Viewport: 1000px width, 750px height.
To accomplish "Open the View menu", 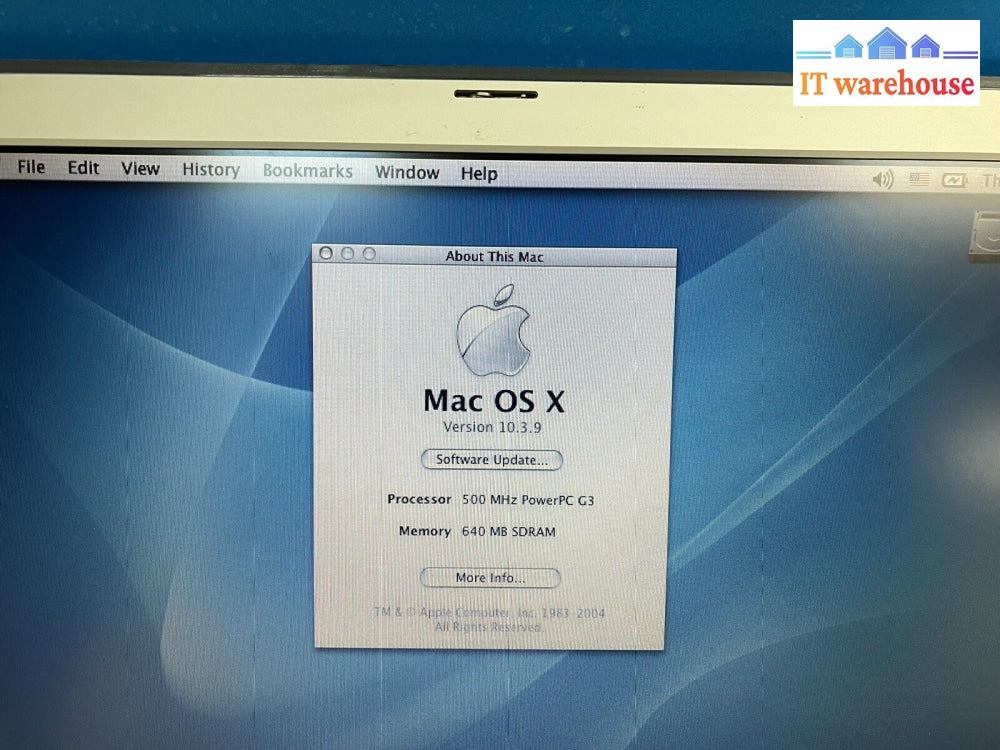I will 140,169.
